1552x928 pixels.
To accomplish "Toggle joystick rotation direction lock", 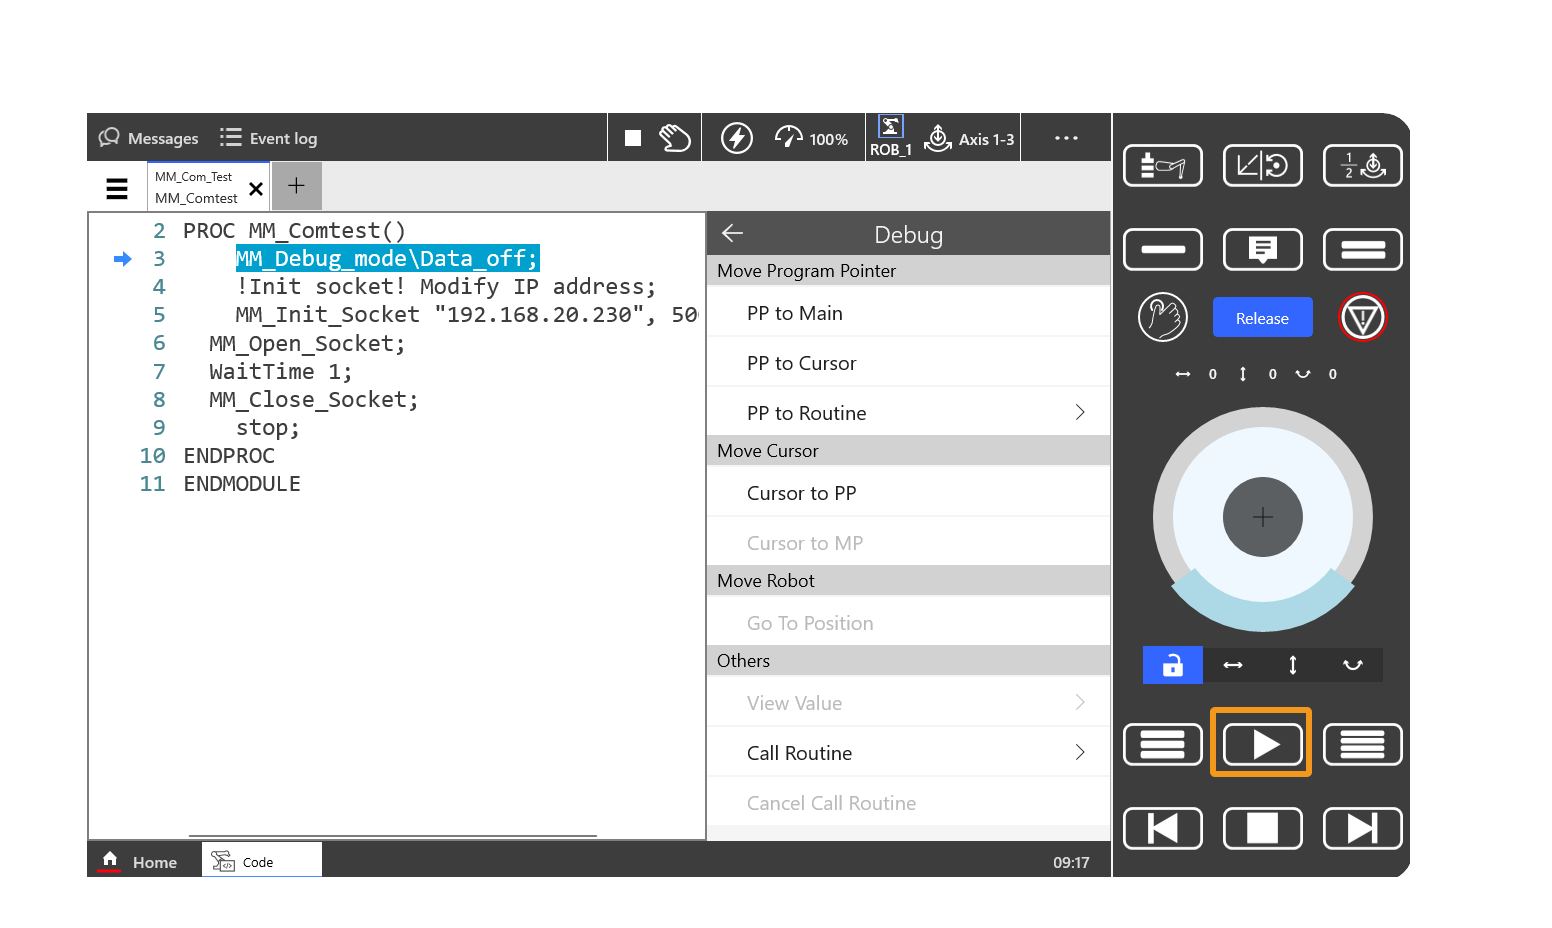I will [1352, 665].
